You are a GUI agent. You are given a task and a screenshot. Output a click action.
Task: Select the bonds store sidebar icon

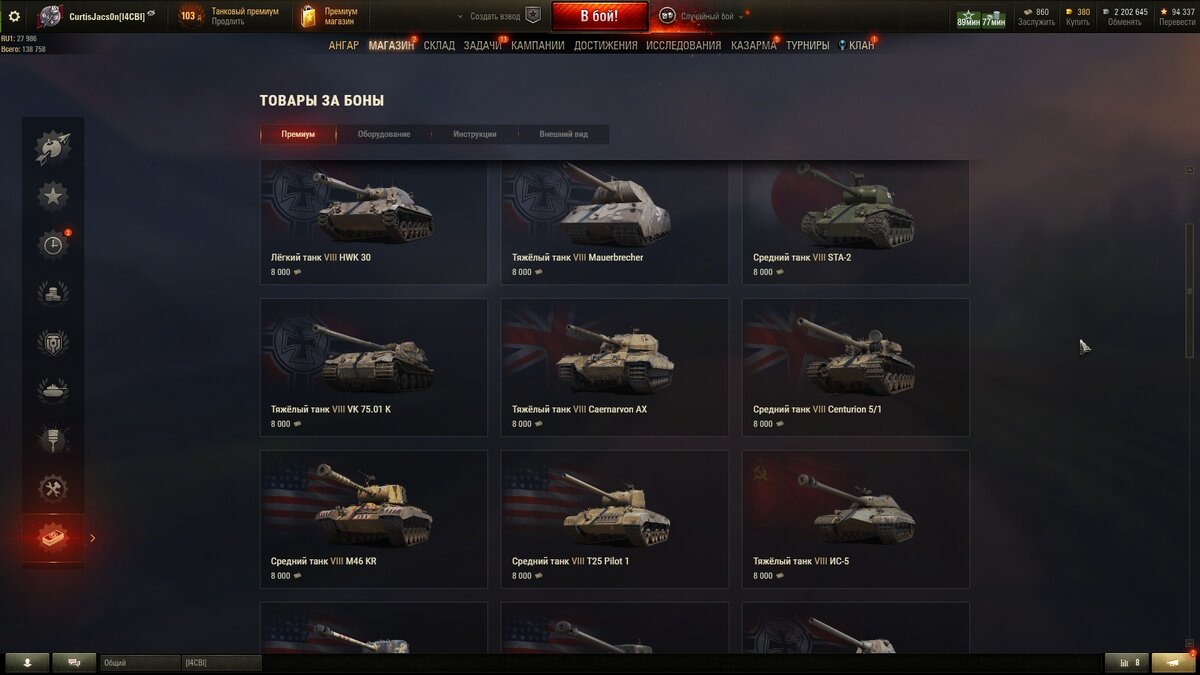pyautogui.click(x=53, y=538)
